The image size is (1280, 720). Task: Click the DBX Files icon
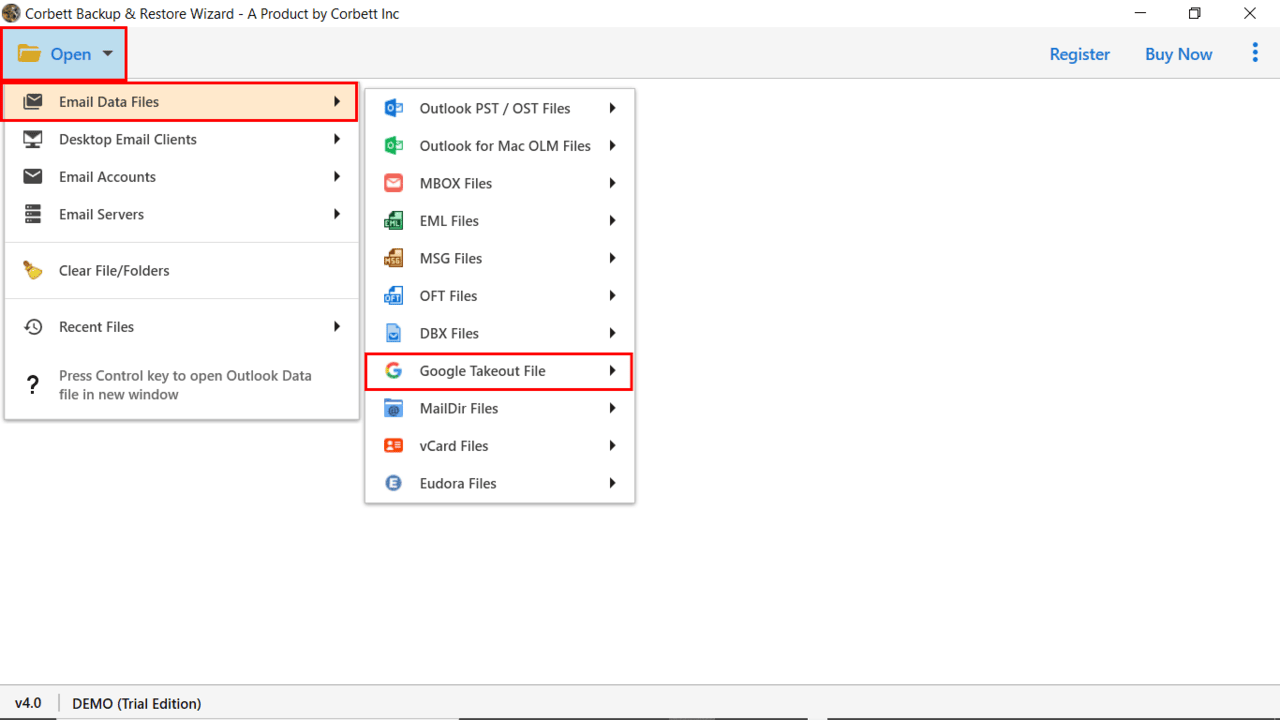[394, 333]
